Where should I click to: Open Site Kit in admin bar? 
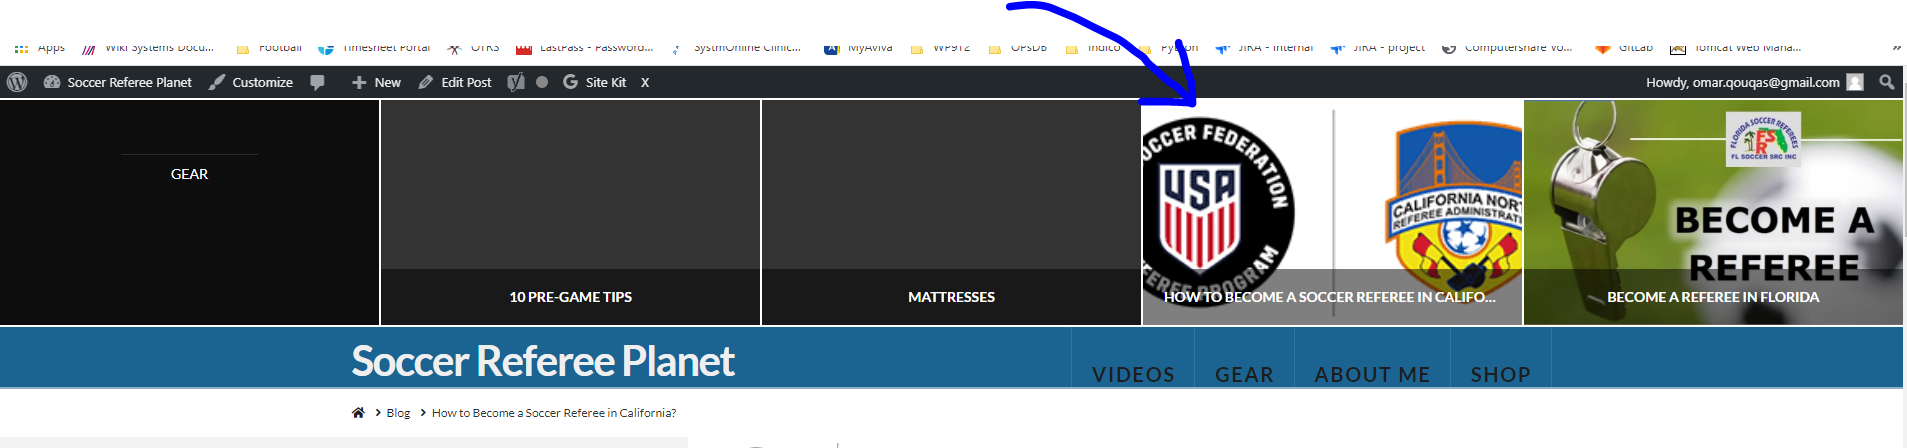(594, 82)
